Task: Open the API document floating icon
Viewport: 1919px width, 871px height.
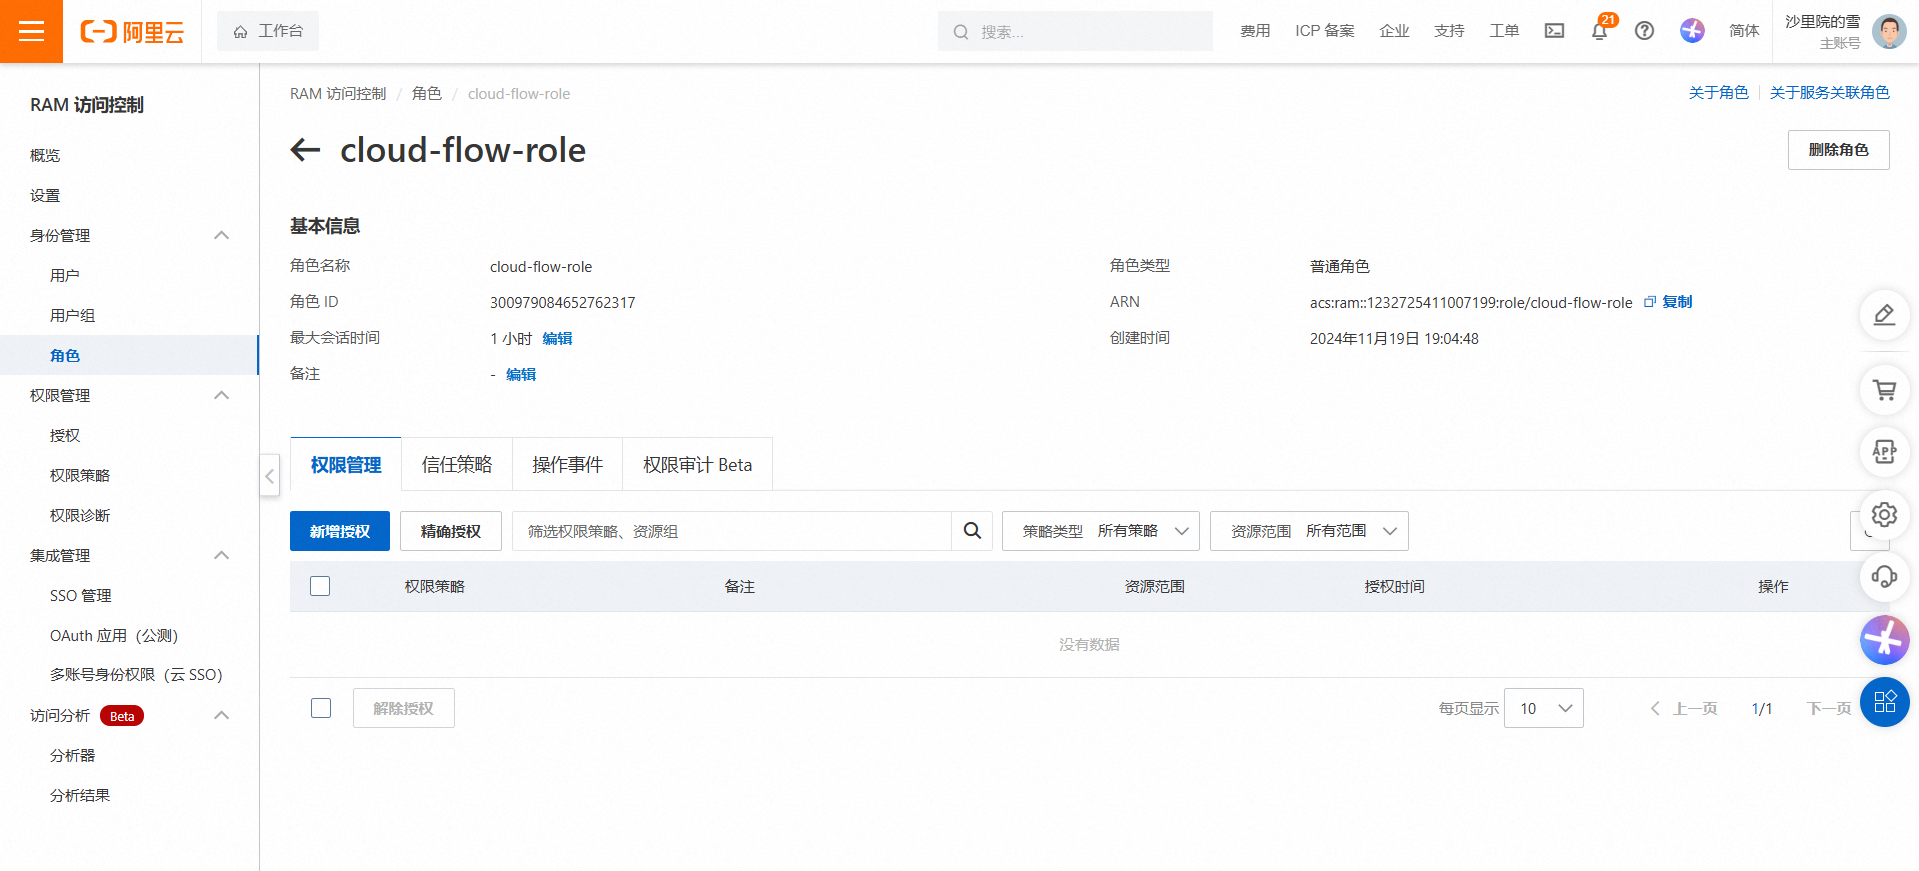Action: [1884, 452]
